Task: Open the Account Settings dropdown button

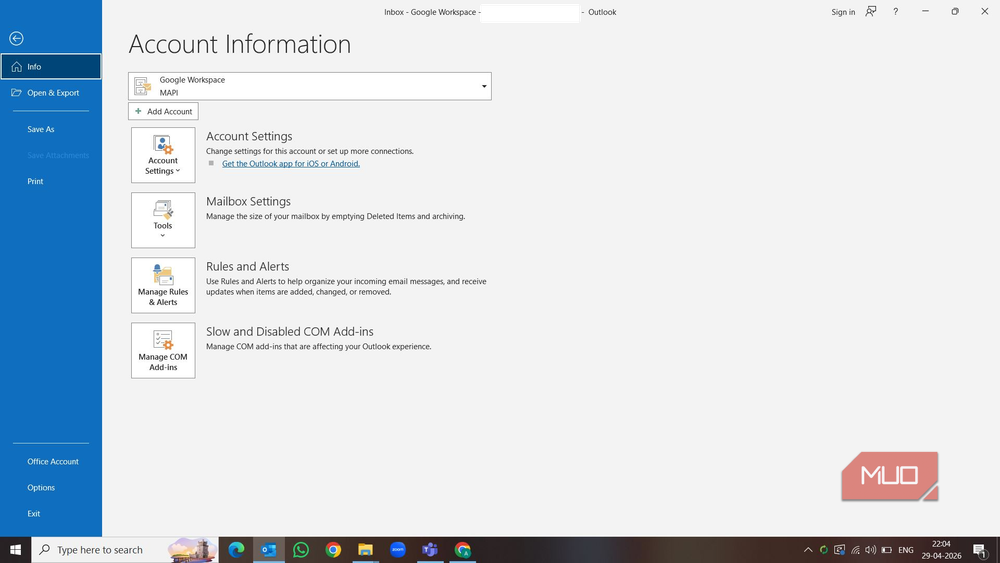Action: (x=163, y=155)
